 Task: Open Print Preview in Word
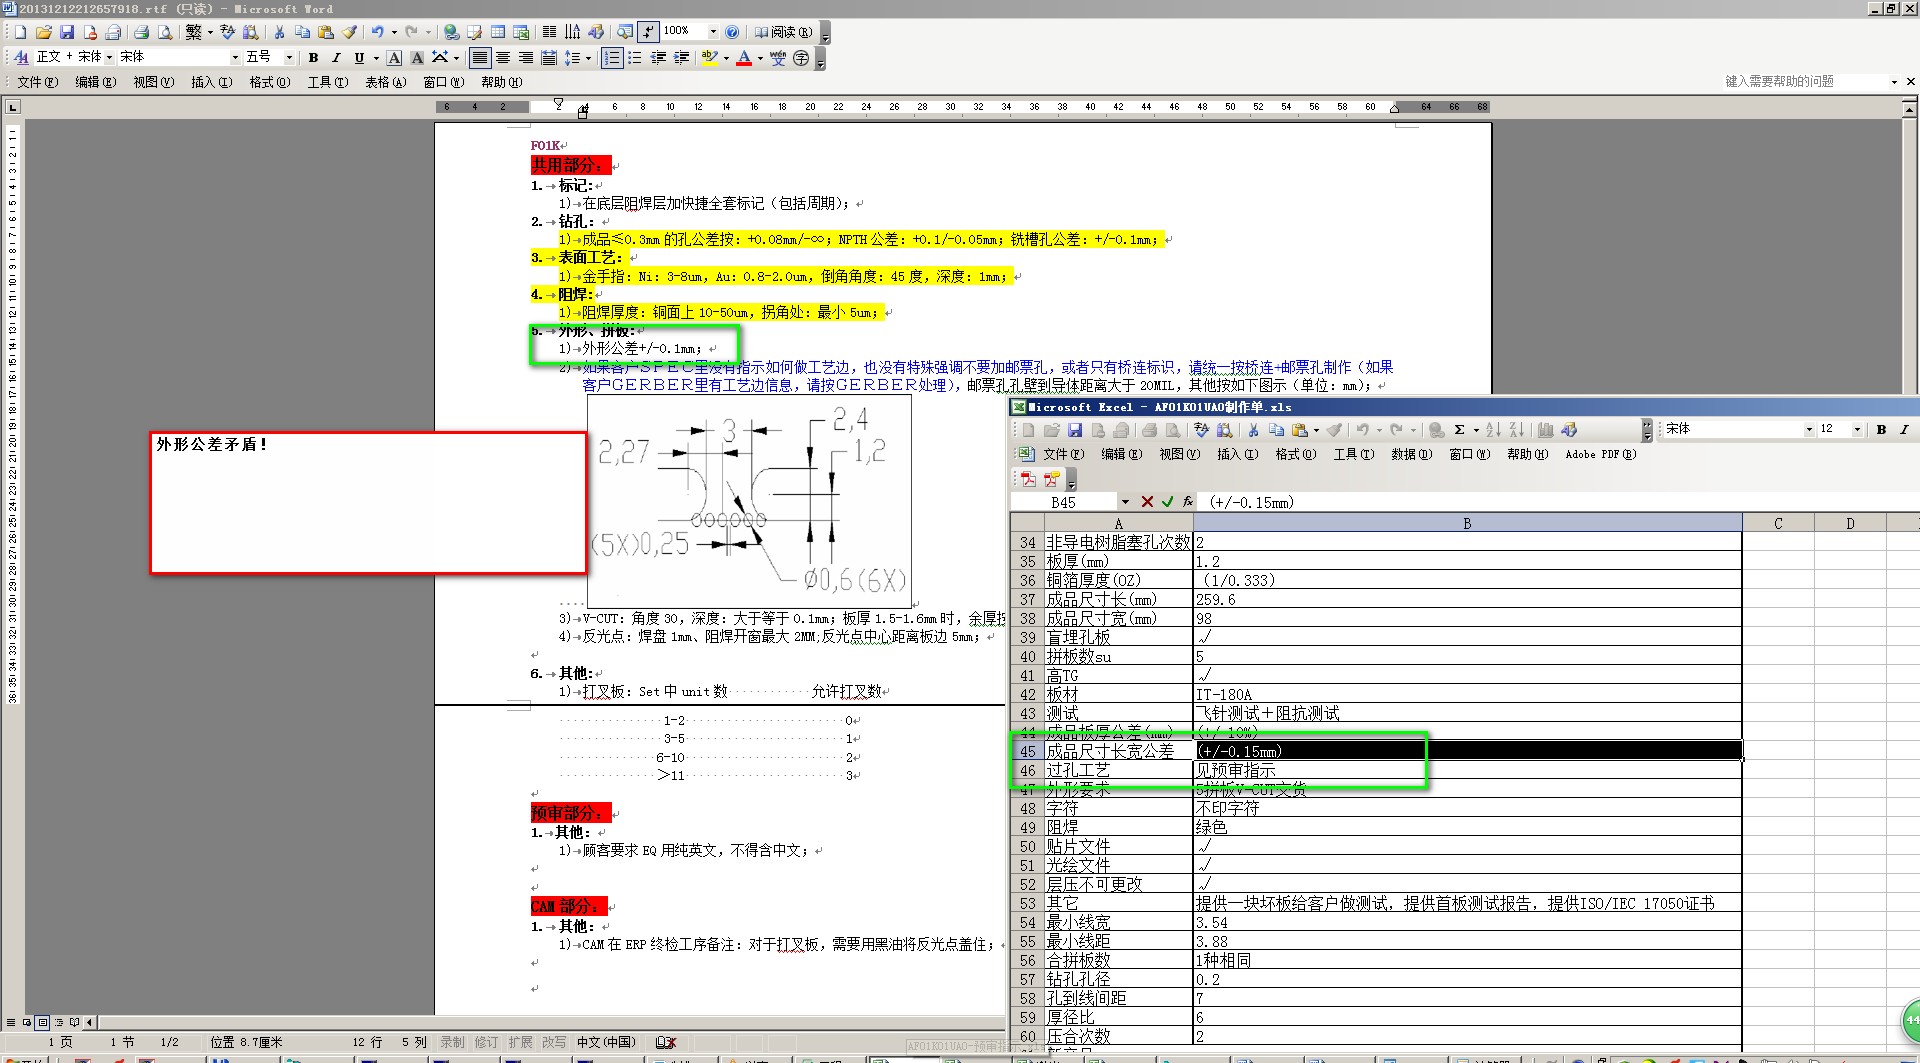(x=165, y=32)
